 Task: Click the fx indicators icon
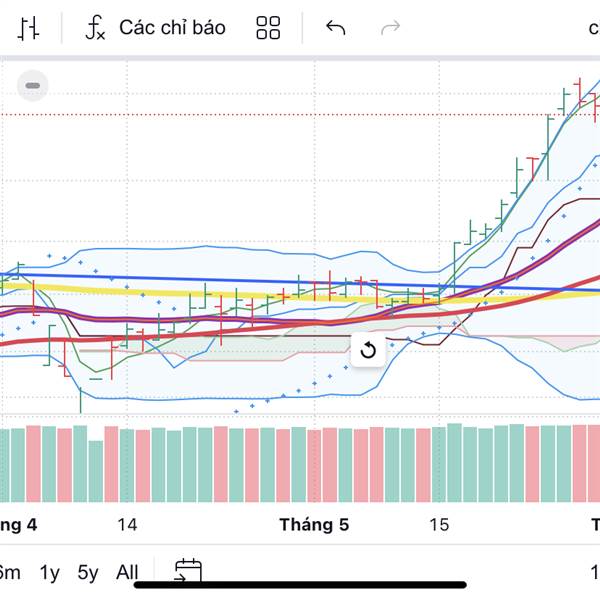click(x=95, y=28)
